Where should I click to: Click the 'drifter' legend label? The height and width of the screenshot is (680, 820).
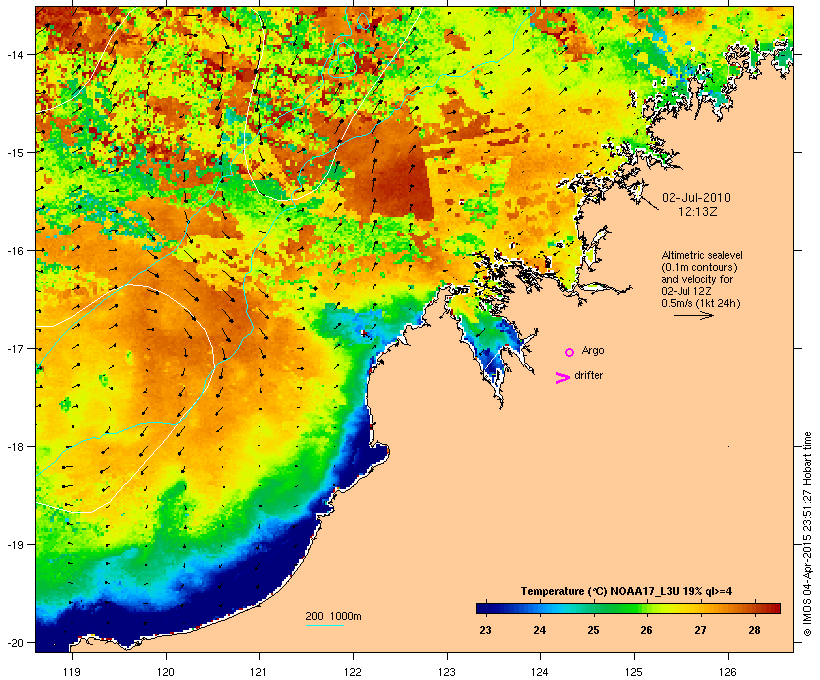[588, 375]
